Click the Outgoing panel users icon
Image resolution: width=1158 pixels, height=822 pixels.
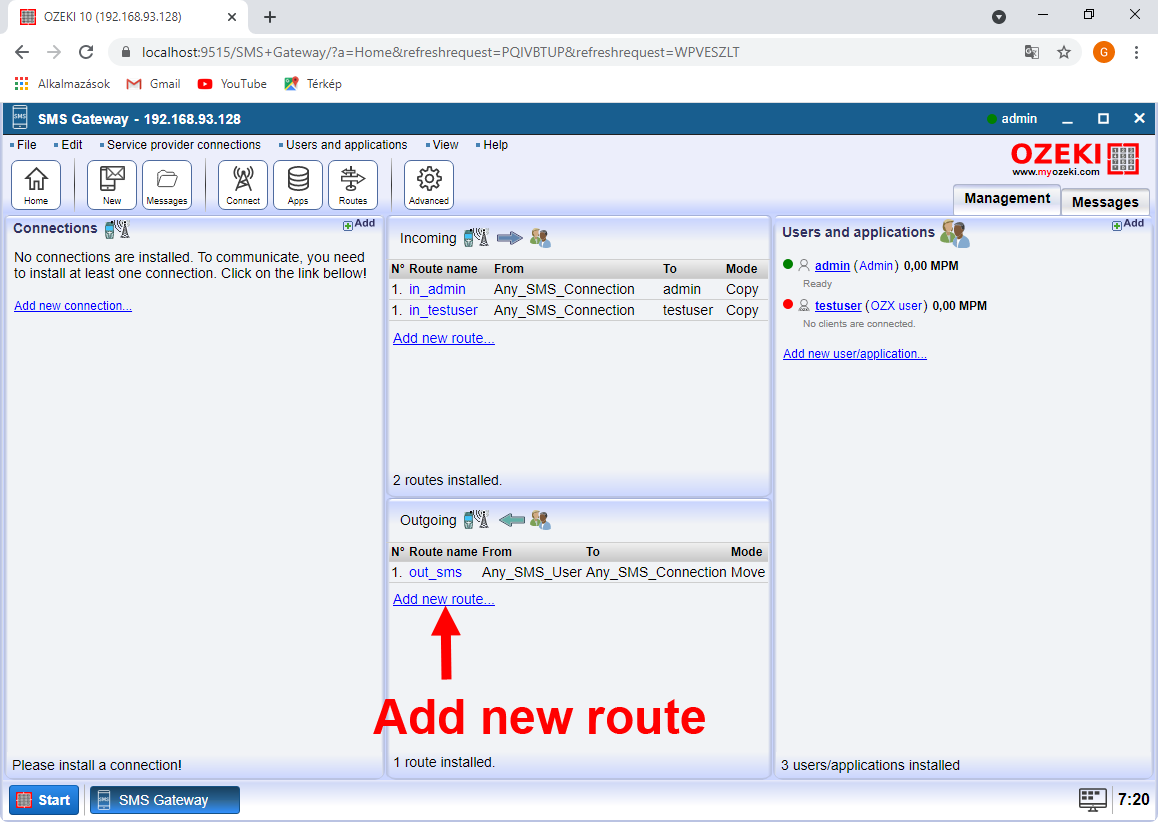pyautogui.click(x=540, y=520)
